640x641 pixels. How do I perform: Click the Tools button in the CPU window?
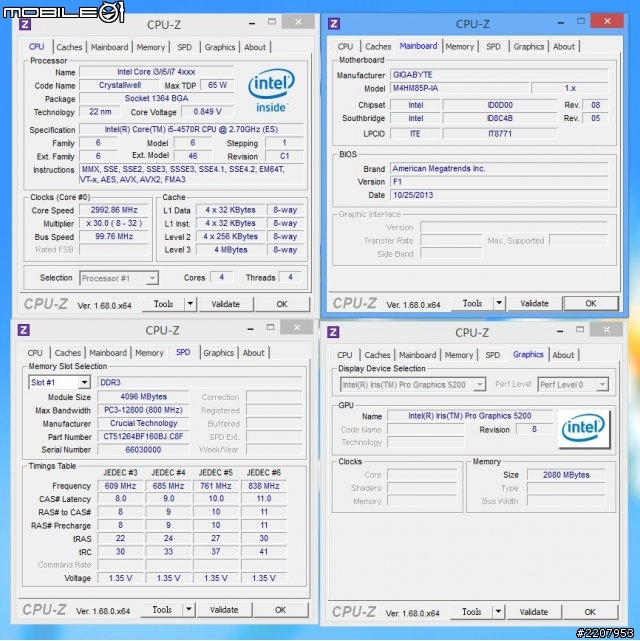[163, 304]
